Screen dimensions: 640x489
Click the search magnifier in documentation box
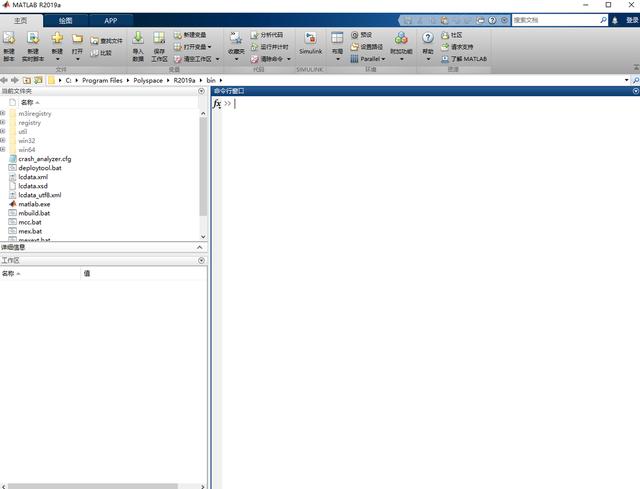(603, 20)
